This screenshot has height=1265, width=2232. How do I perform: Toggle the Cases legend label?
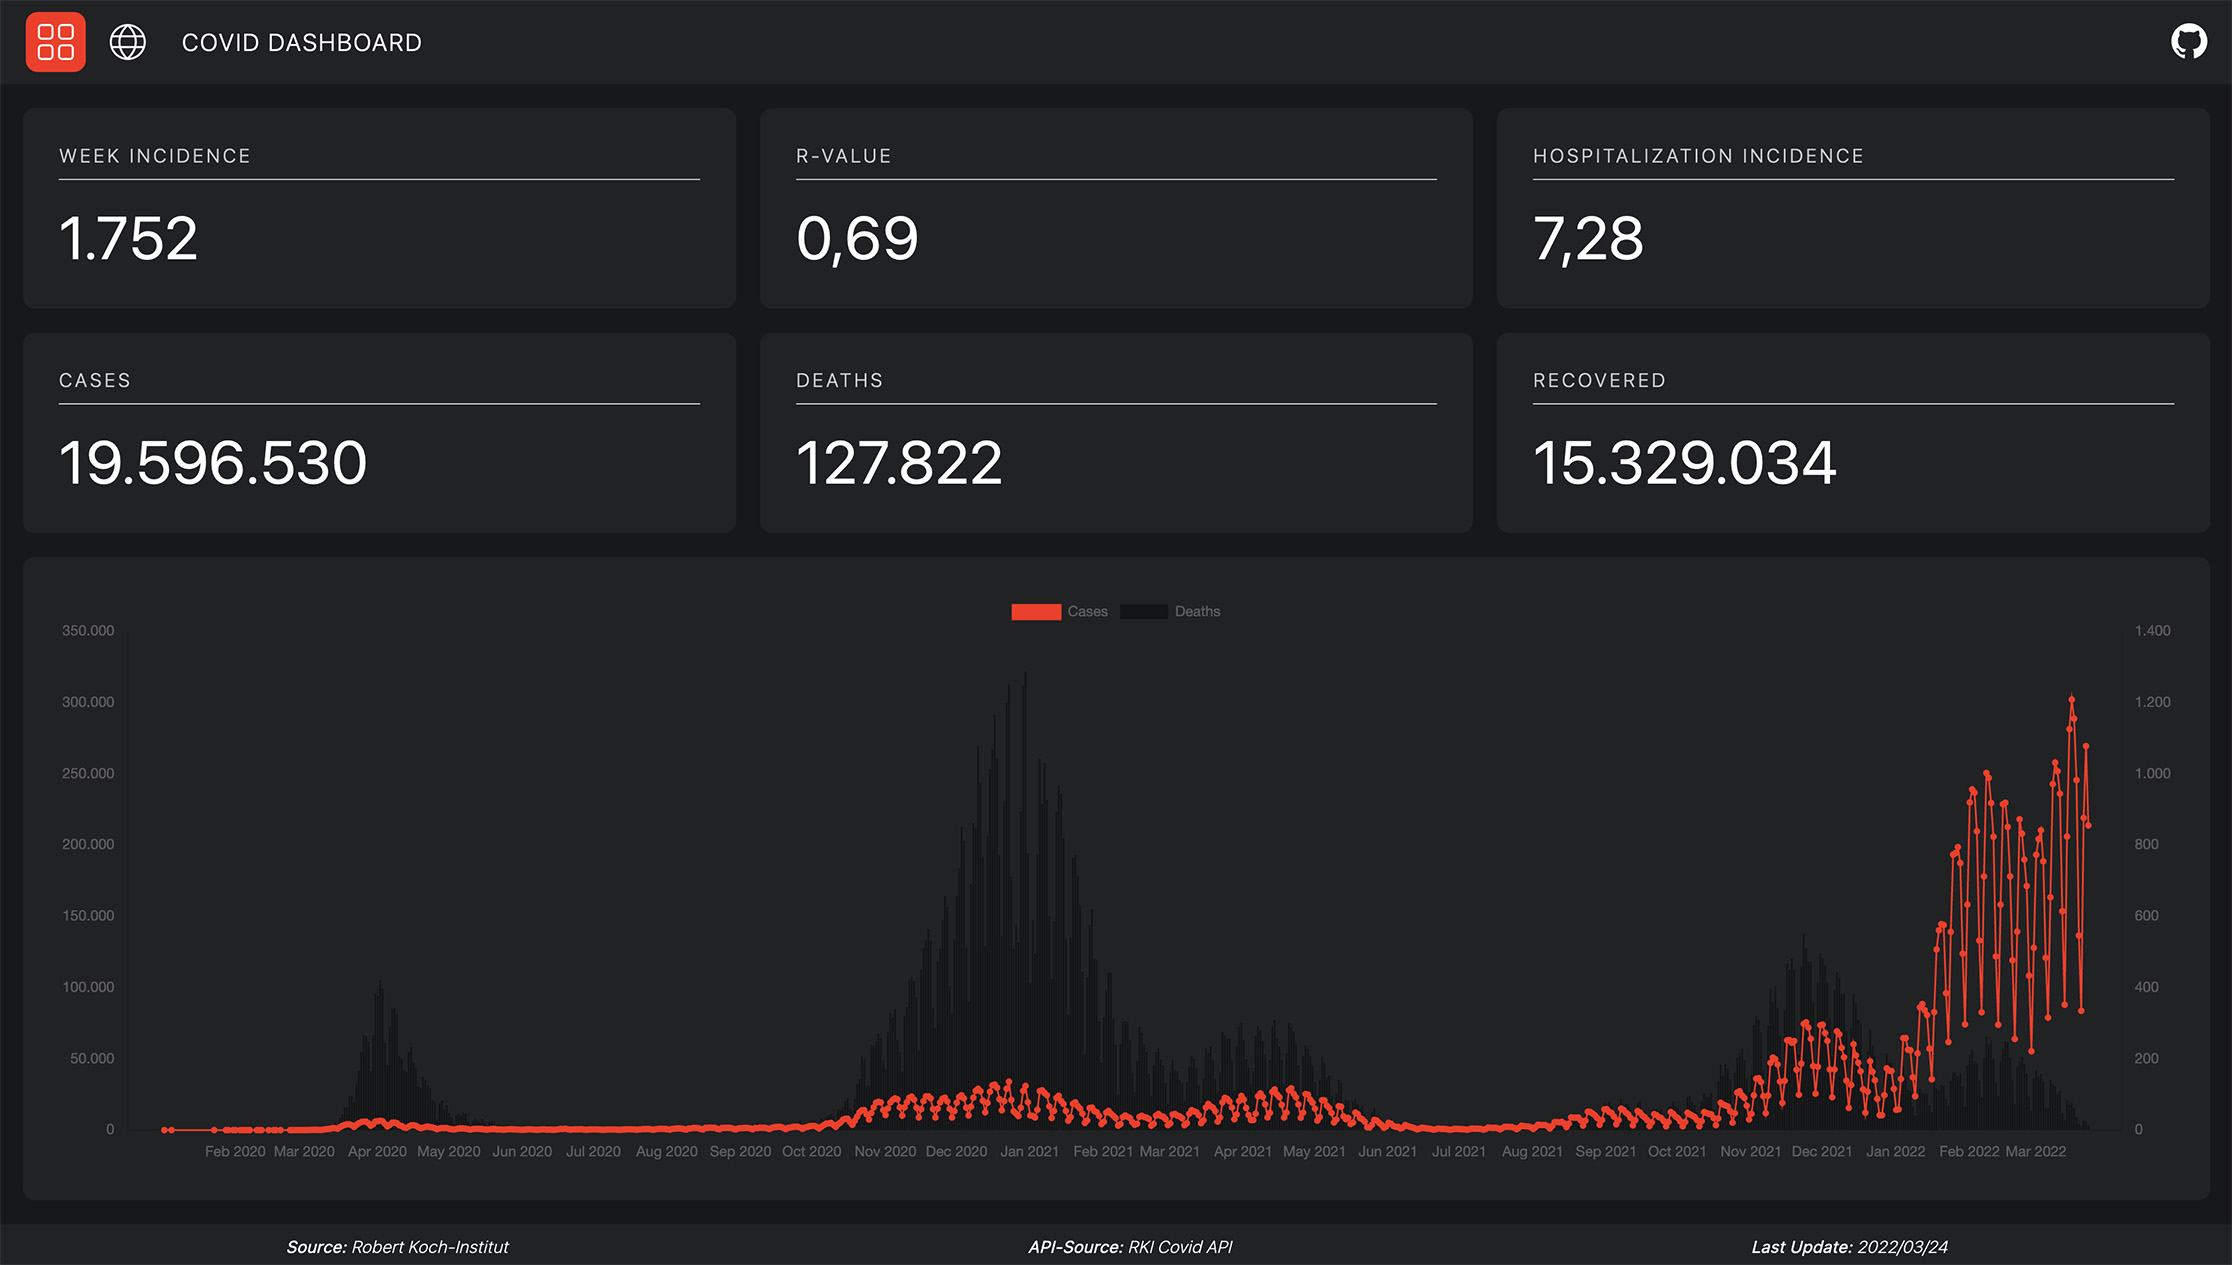pos(1087,612)
